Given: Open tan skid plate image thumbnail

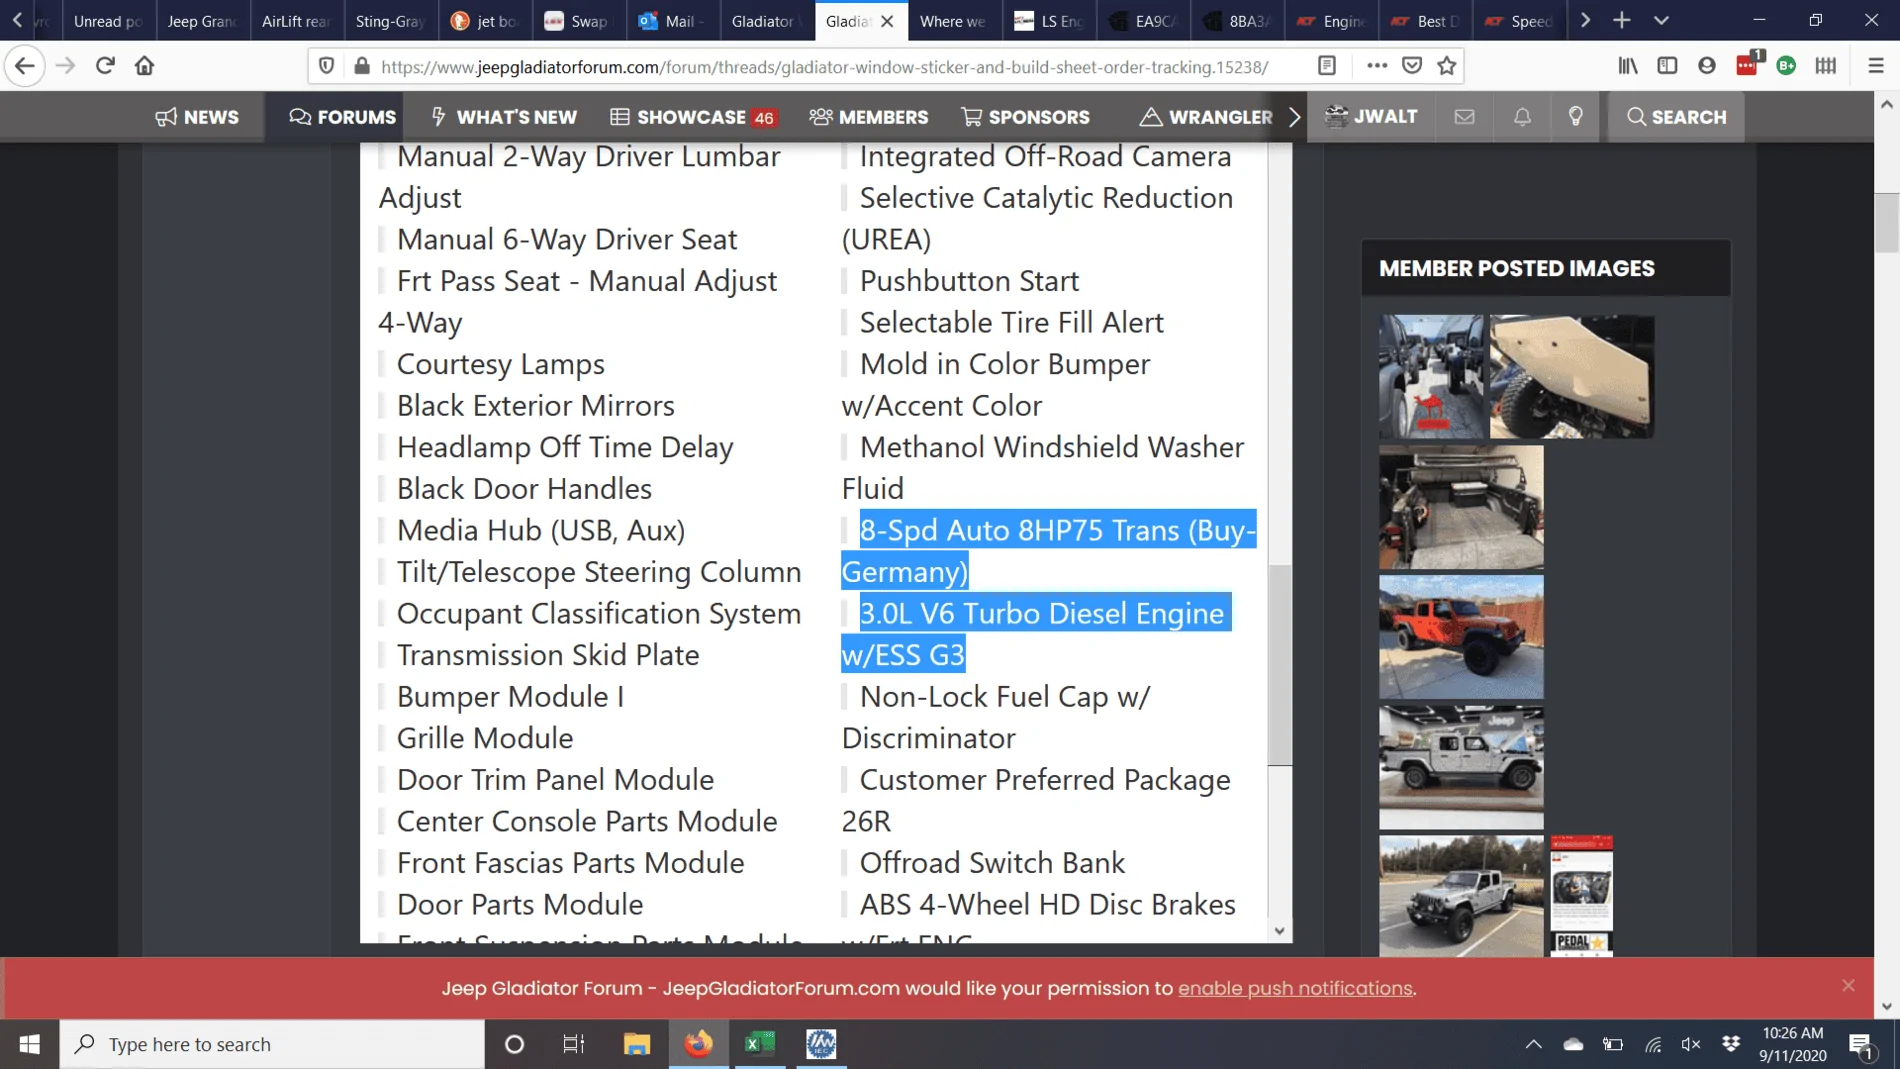Looking at the screenshot, I should [x=1572, y=377].
